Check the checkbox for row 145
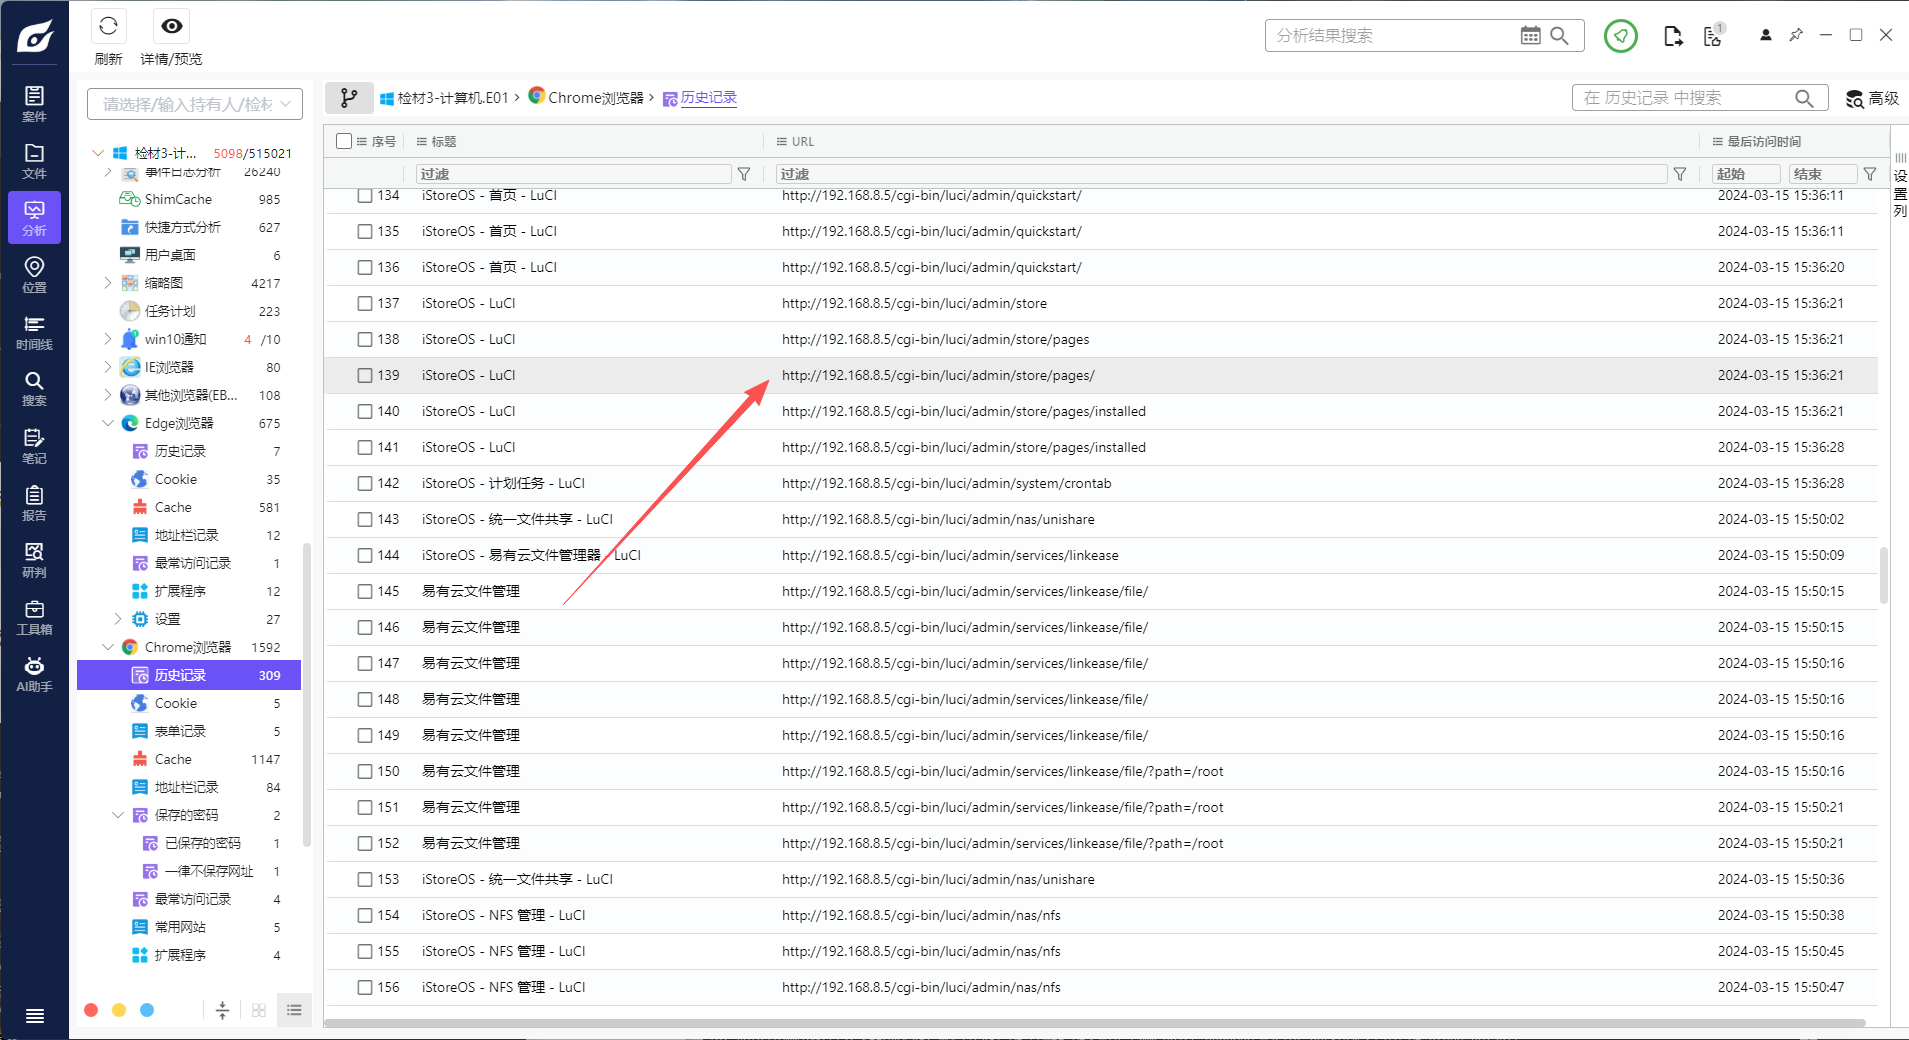This screenshot has height=1040, width=1909. [365, 591]
